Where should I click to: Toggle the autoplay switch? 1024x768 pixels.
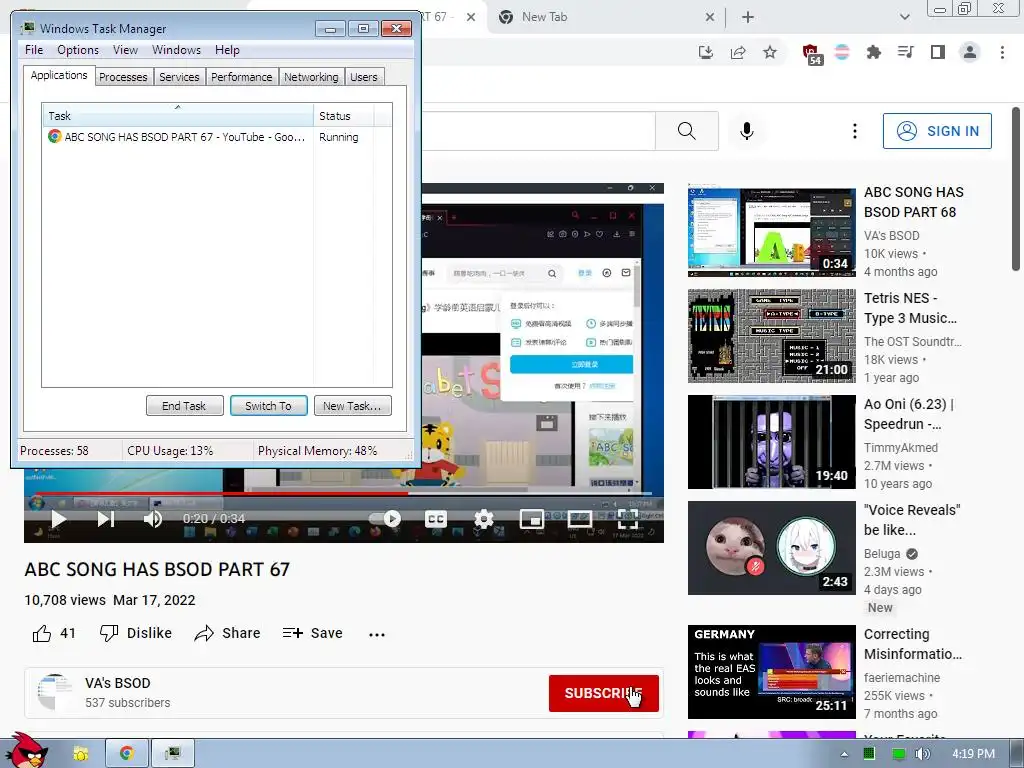[385, 519]
